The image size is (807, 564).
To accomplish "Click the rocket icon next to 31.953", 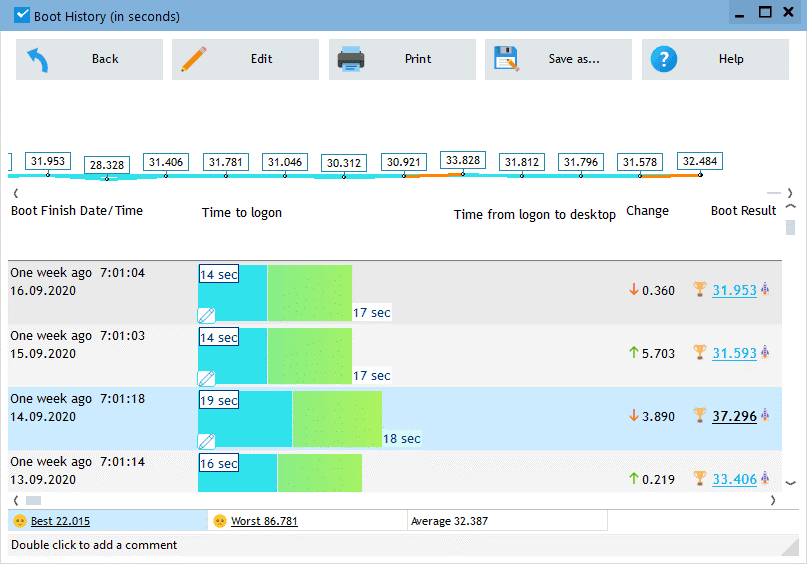I will click(765, 289).
